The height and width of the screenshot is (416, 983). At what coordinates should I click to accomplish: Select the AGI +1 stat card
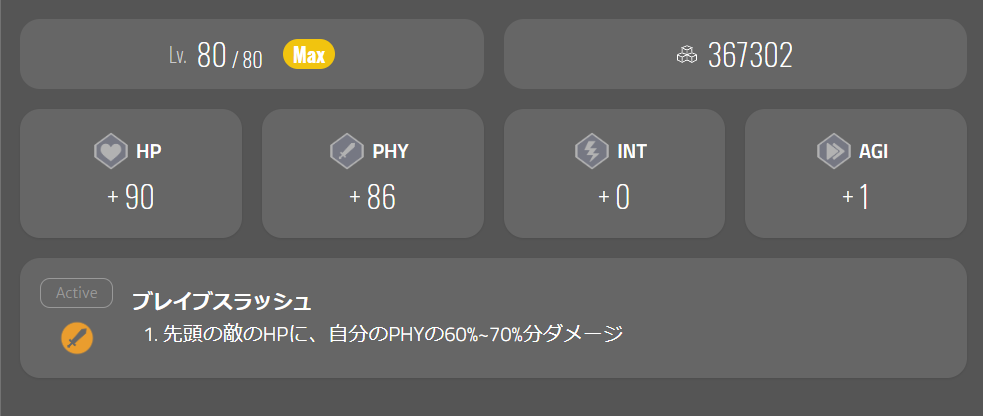856,174
